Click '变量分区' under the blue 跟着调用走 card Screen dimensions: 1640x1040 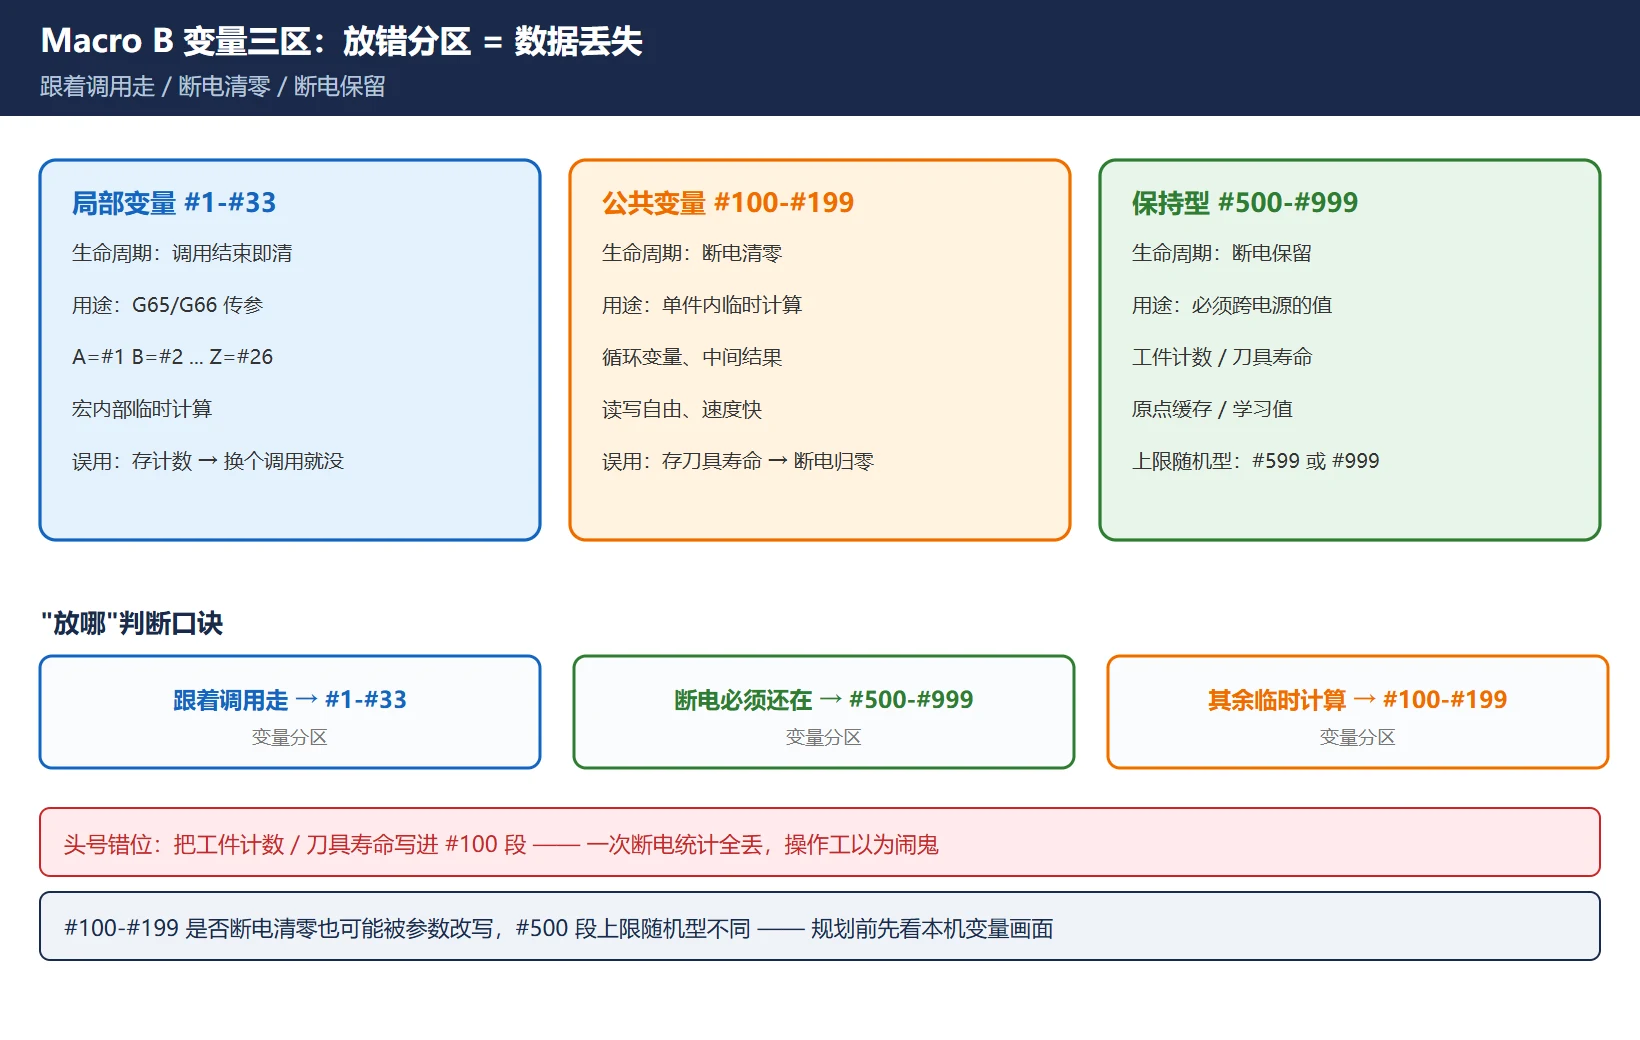290,737
